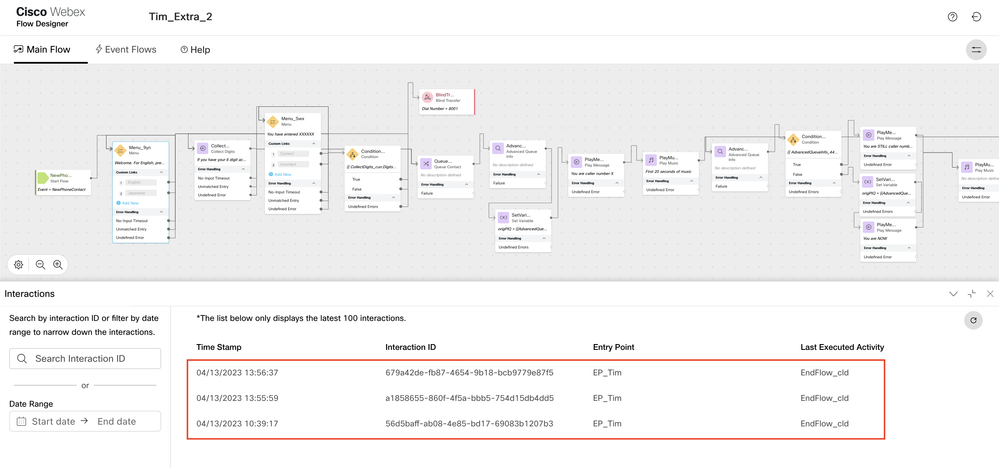The height and width of the screenshot is (468, 999).
Task: Click timestamp 04/13/2023 13:55:59
Action: point(238,398)
